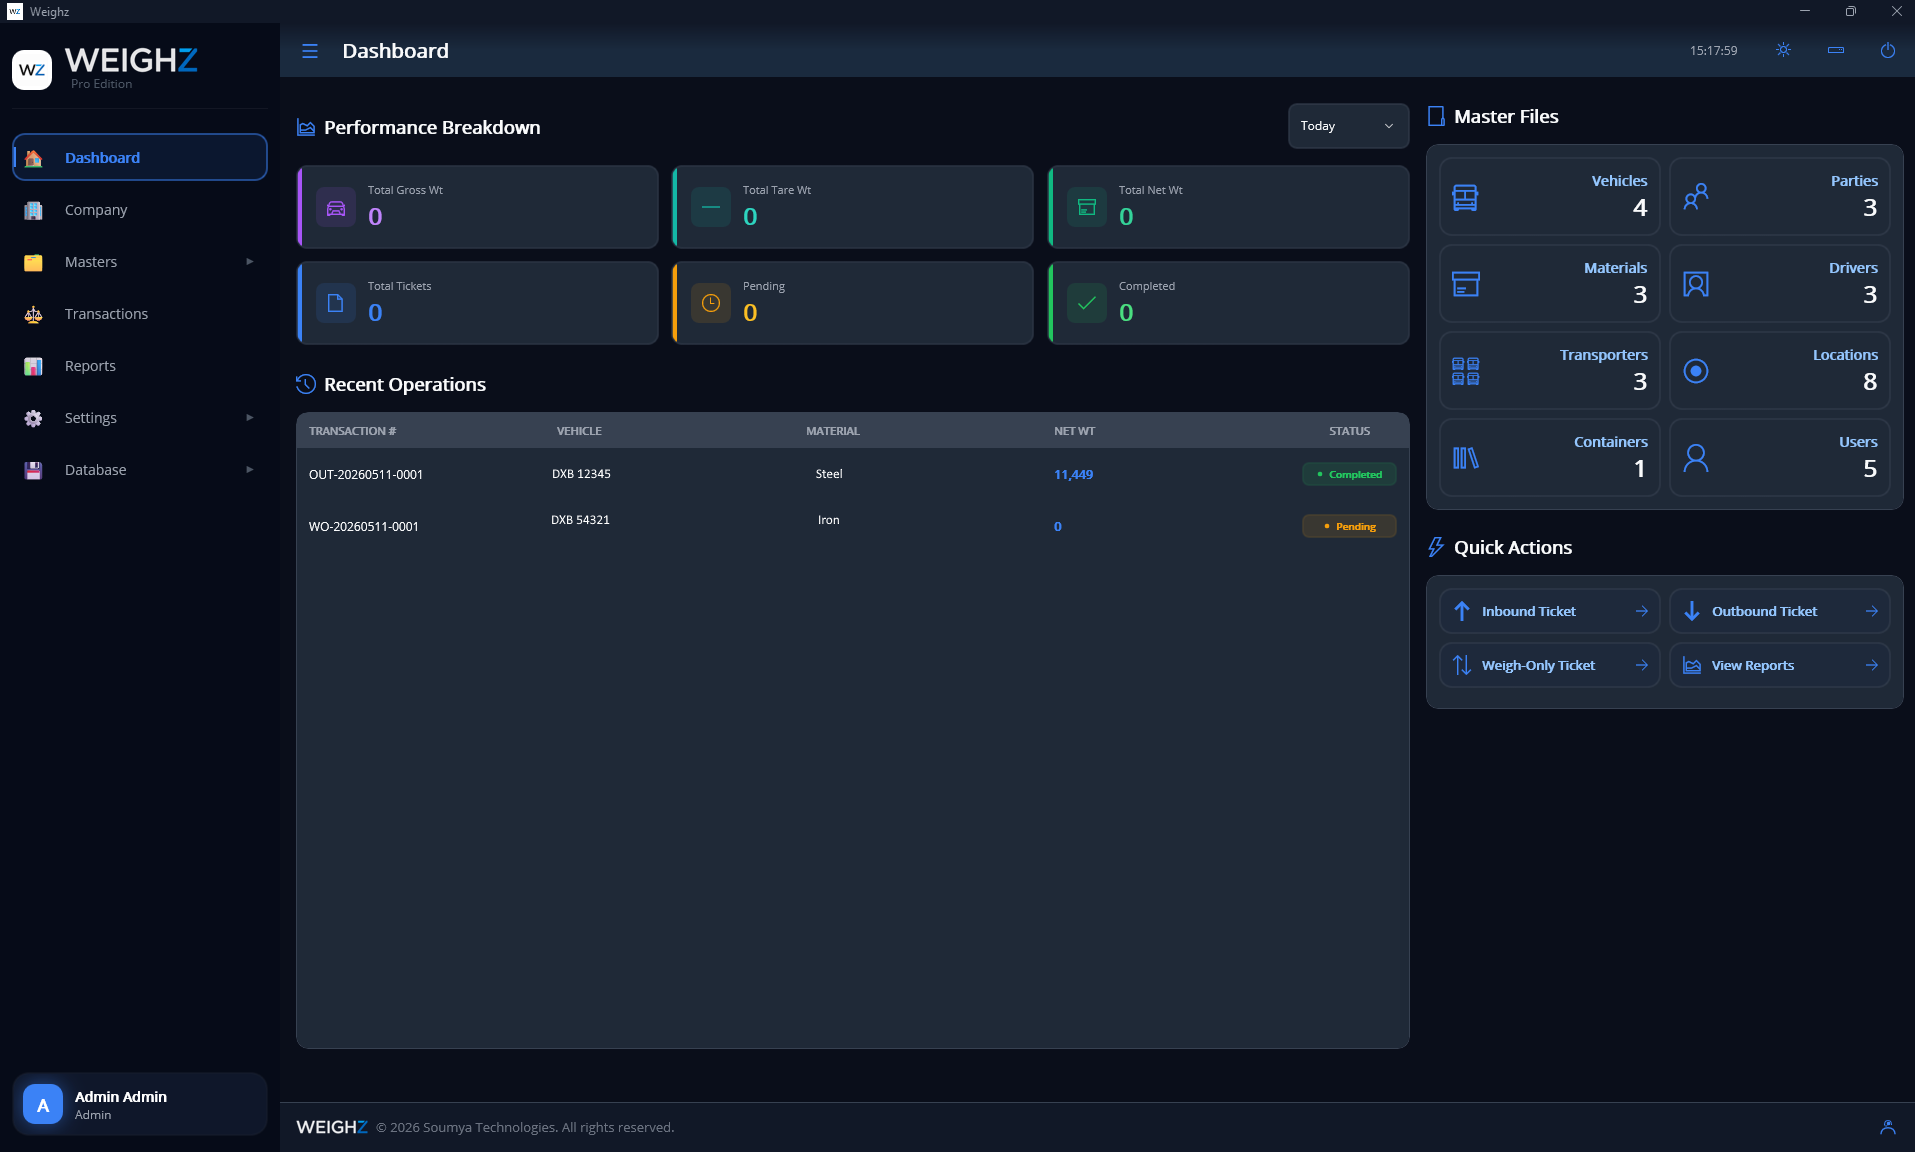Switch theme with the sun icon
Image resolution: width=1915 pixels, height=1152 pixels.
(1783, 50)
